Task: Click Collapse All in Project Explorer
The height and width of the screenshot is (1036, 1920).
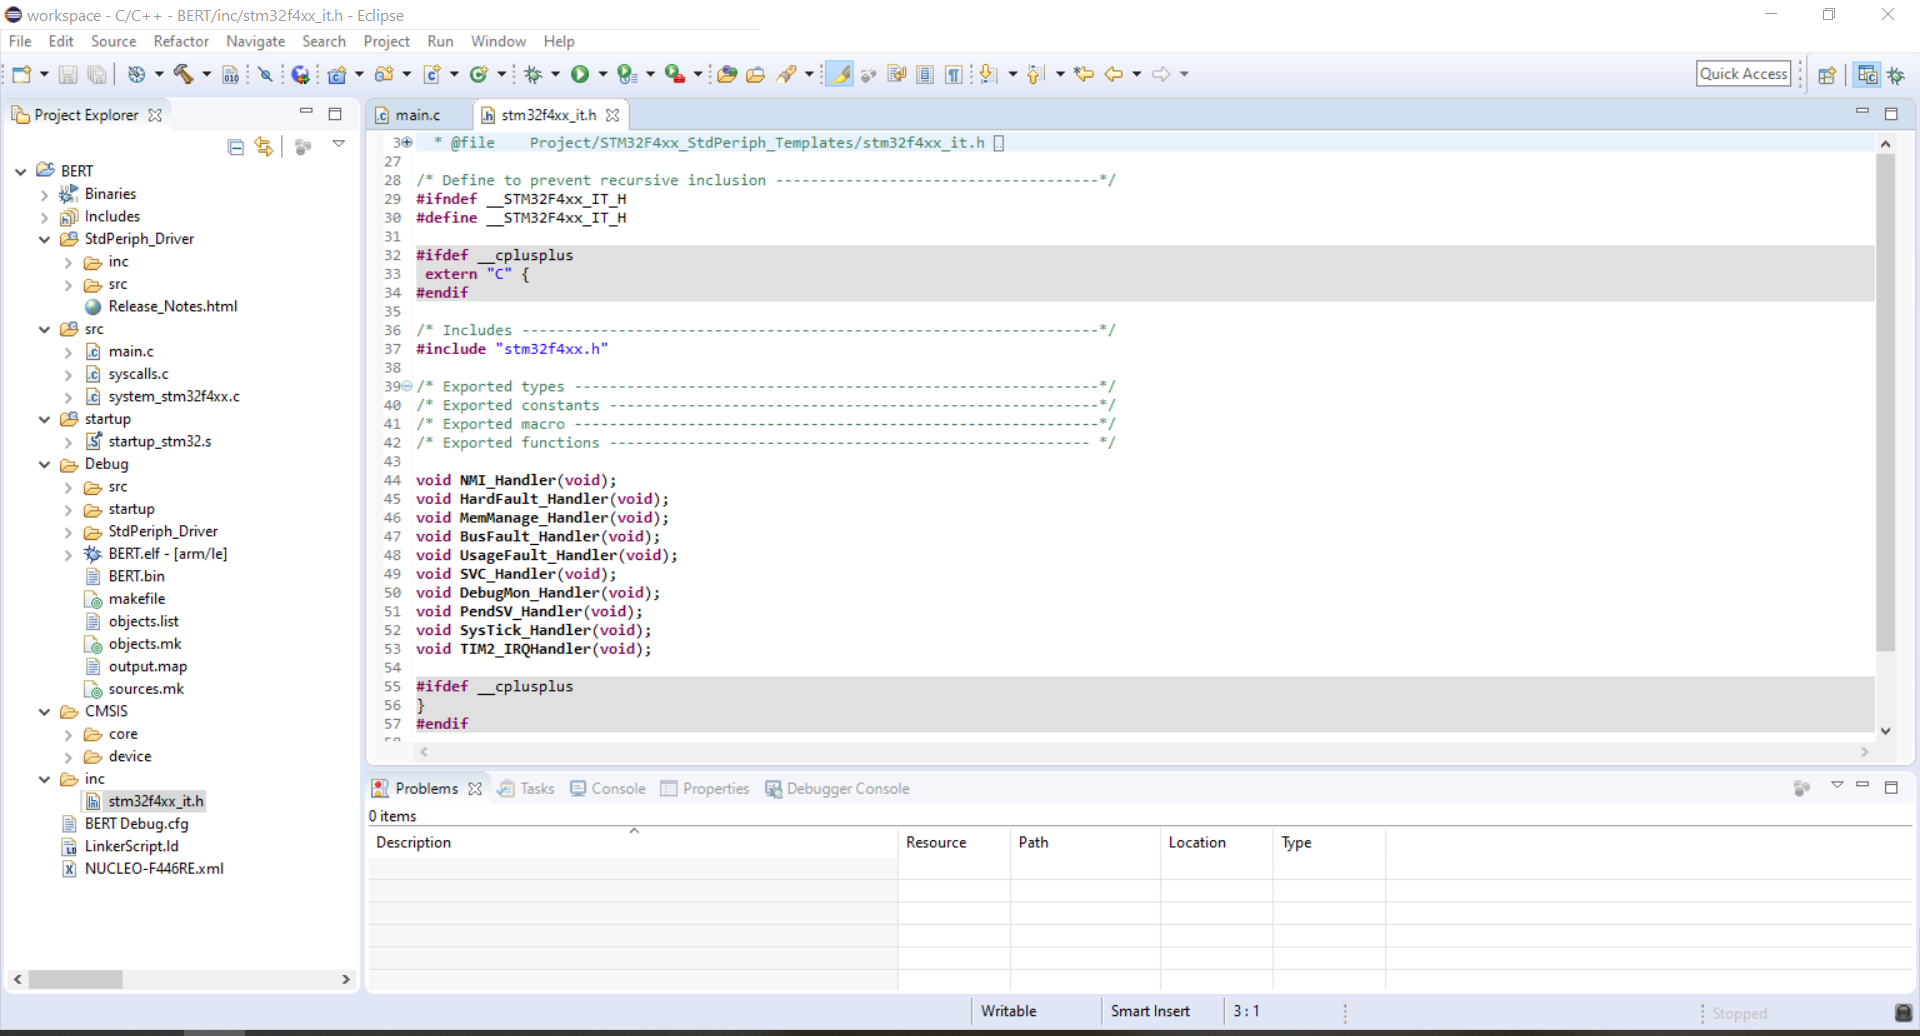Action: tap(236, 147)
